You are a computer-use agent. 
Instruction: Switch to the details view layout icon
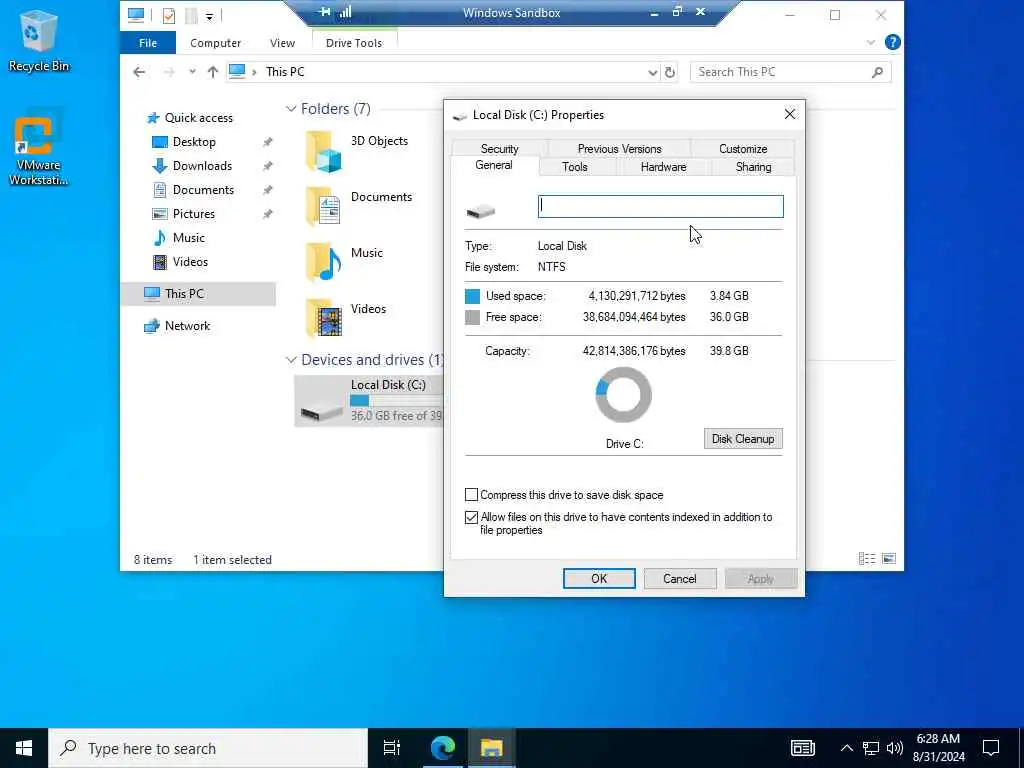[x=867, y=559]
